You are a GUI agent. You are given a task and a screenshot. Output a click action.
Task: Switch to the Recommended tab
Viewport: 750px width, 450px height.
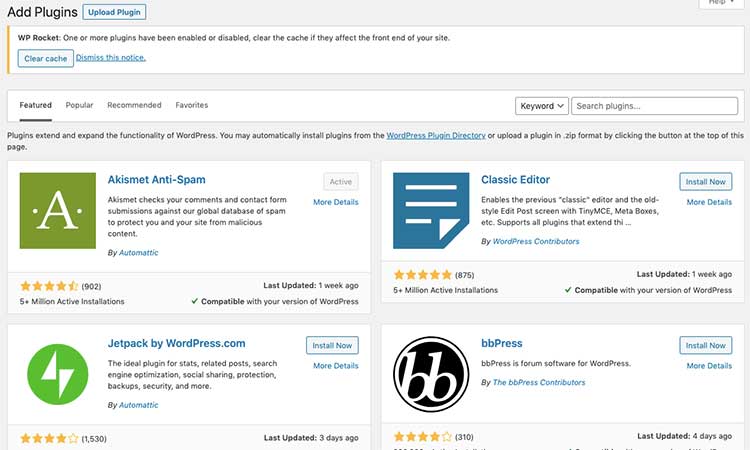click(x=134, y=105)
